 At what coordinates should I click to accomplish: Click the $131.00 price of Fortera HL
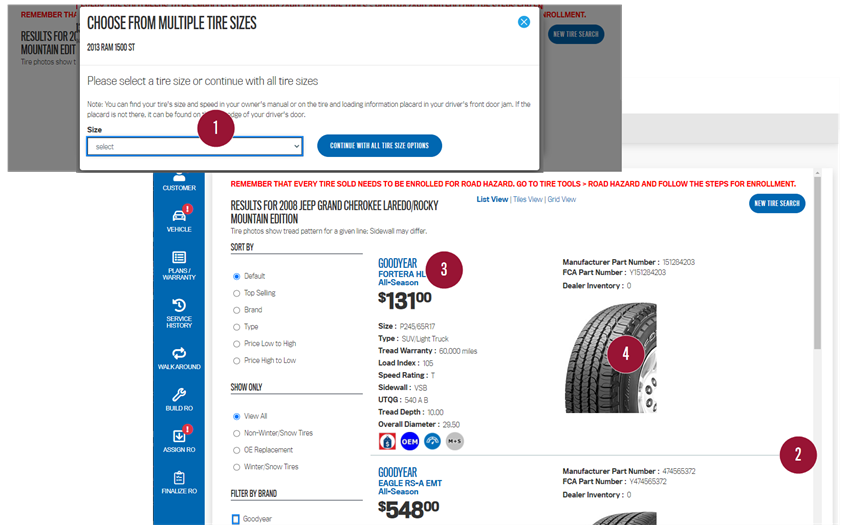(x=404, y=300)
